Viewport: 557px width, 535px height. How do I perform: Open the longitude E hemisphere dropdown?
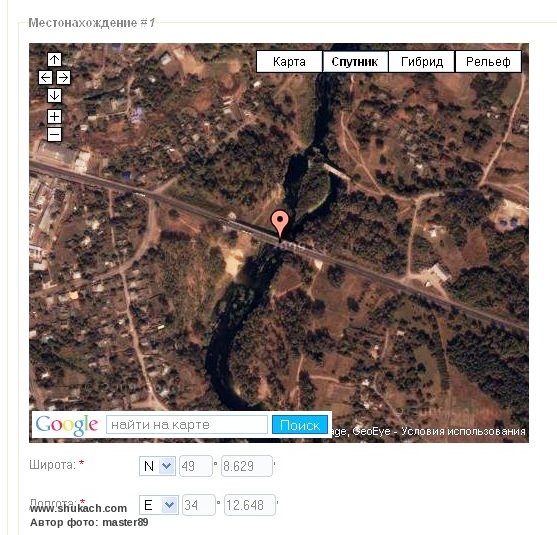(x=158, y=505)
